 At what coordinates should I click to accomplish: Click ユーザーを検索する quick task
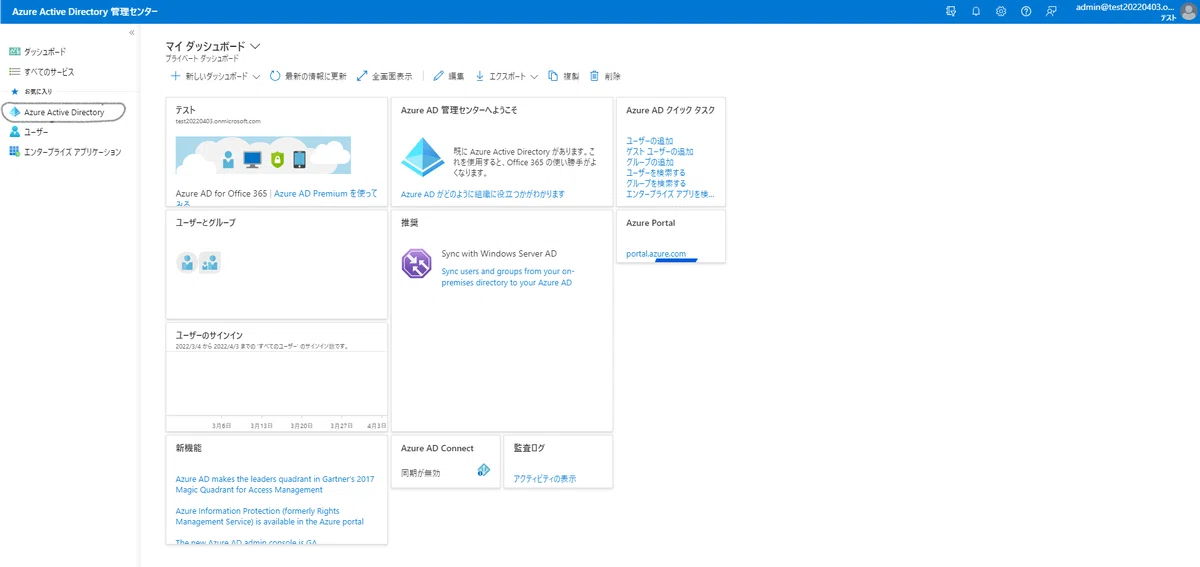click(x=656, y=172)
